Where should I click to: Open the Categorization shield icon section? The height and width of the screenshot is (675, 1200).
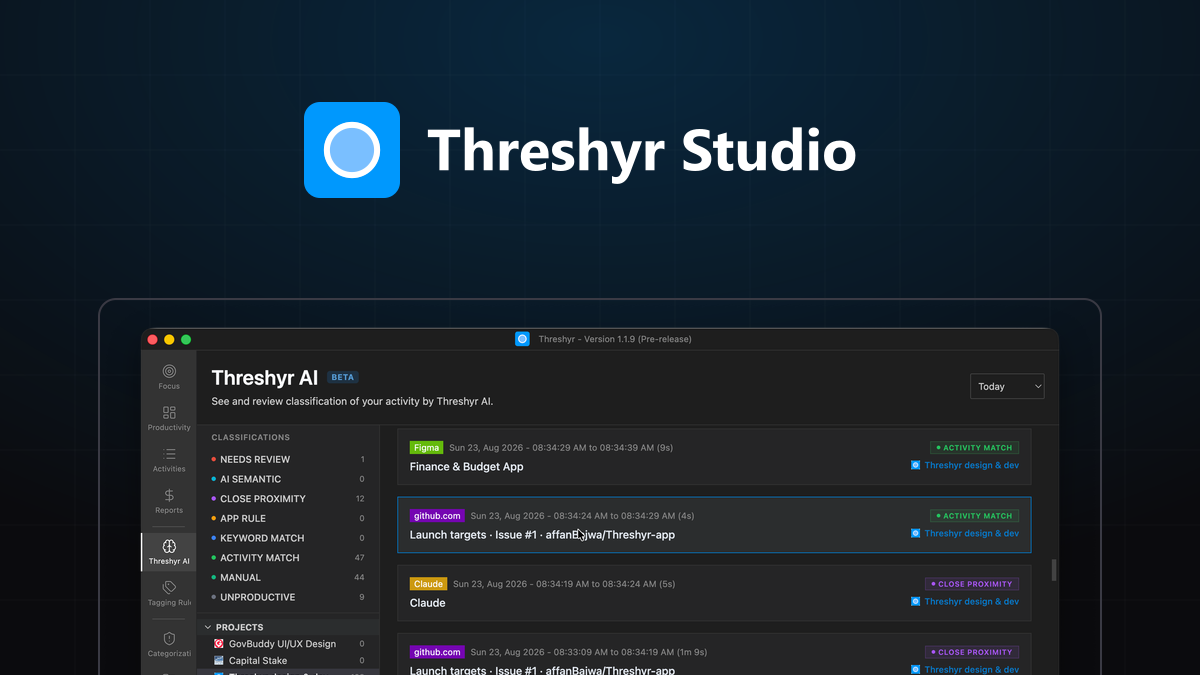pos(169,644)
